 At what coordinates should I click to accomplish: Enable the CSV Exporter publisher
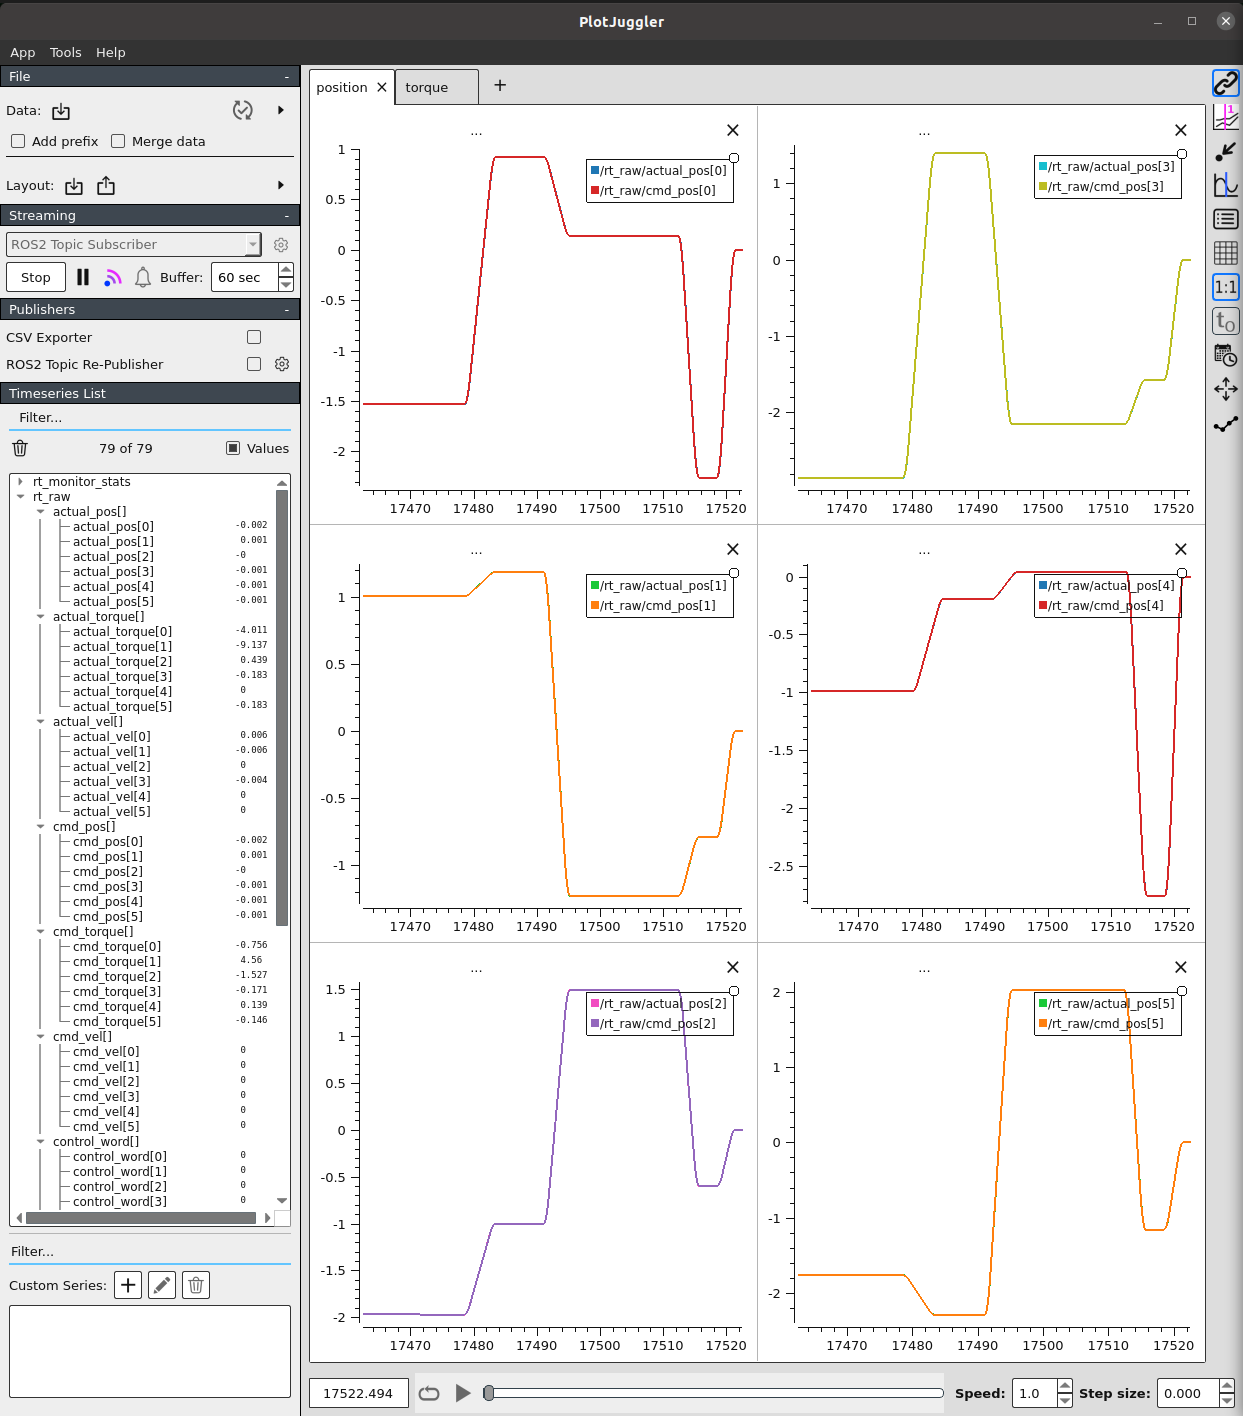tap(253, 337)
